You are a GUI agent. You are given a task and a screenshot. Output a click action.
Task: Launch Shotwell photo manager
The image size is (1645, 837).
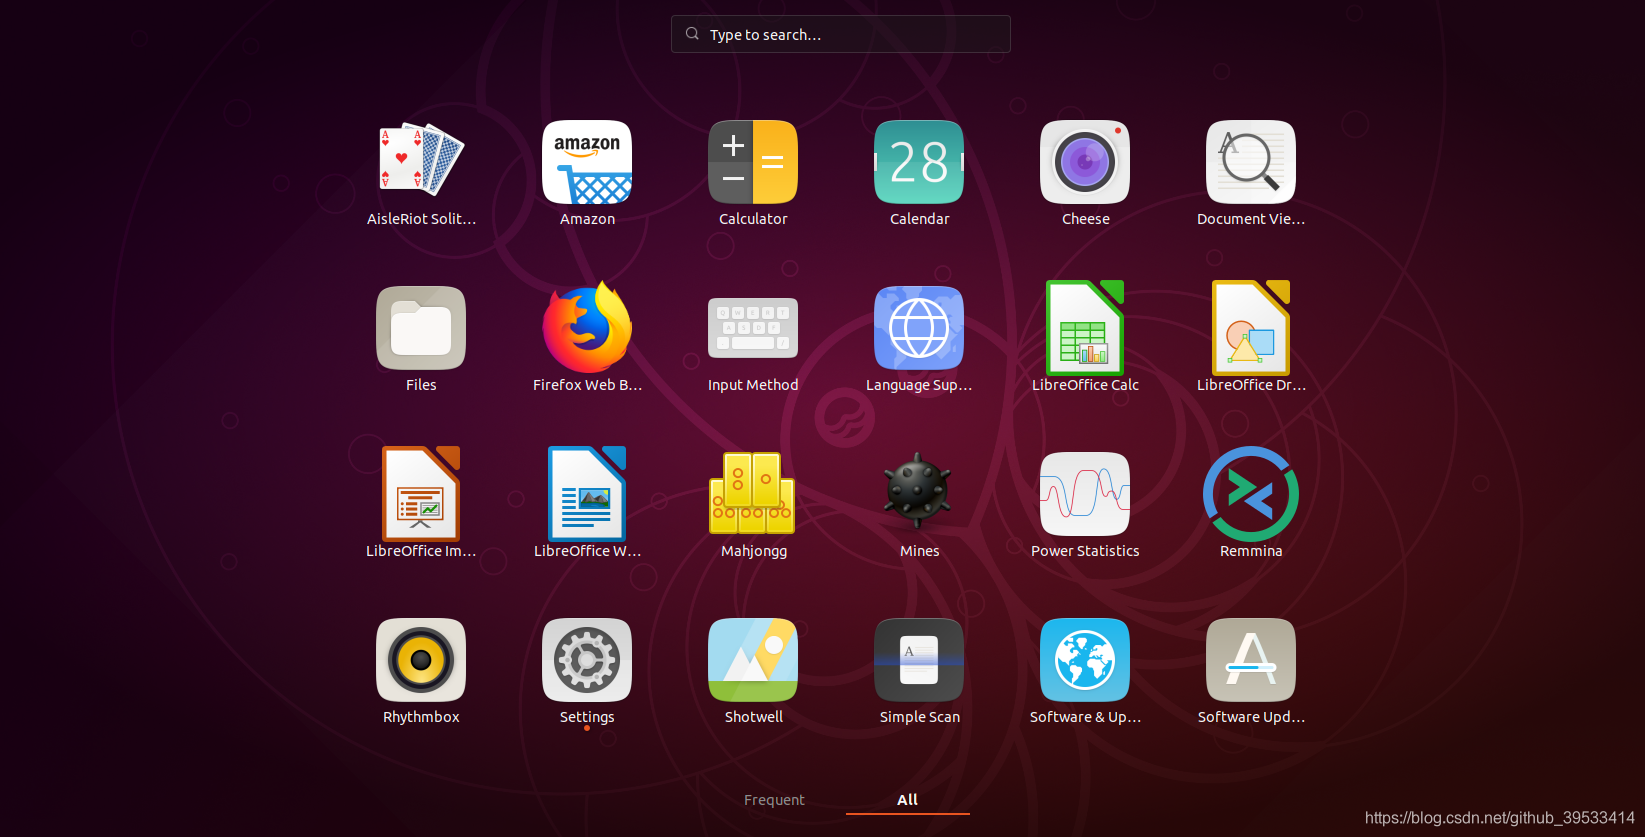pyautogui.click(x=753, y=660)
